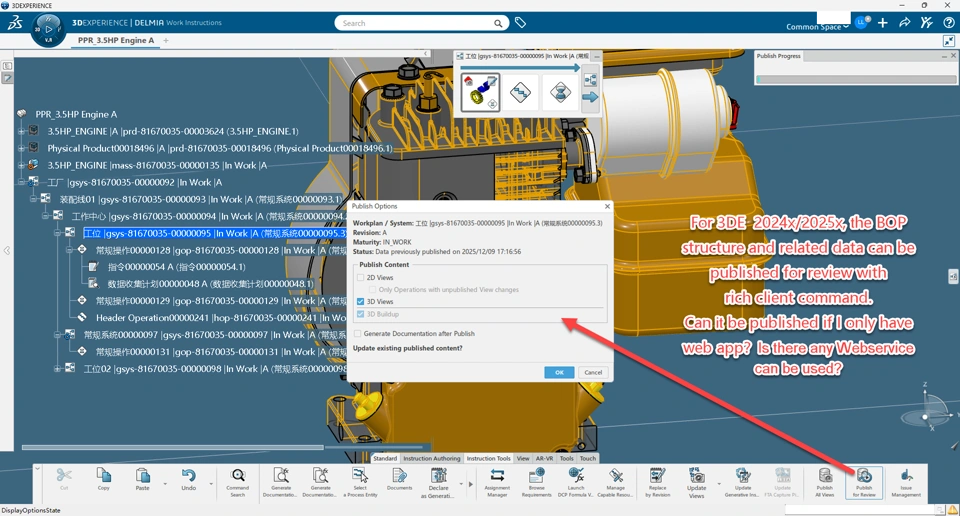Click Replace by Revision tool
Viewport: 960px width, 516px height.
pyautogui.click(x=658, y=482)
